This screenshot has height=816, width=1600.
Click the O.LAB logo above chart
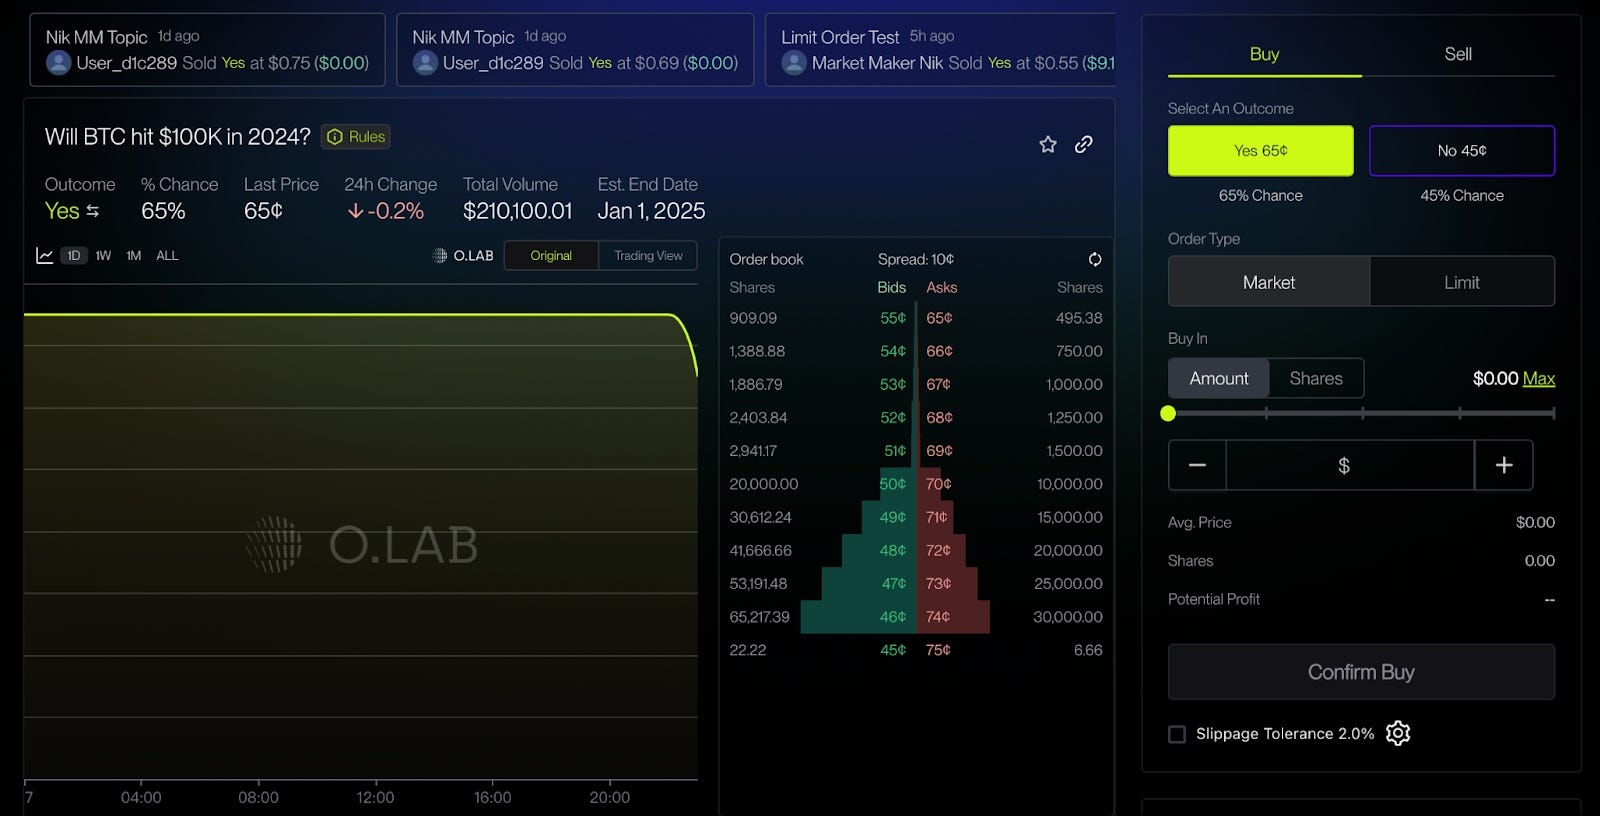[463, 255]
